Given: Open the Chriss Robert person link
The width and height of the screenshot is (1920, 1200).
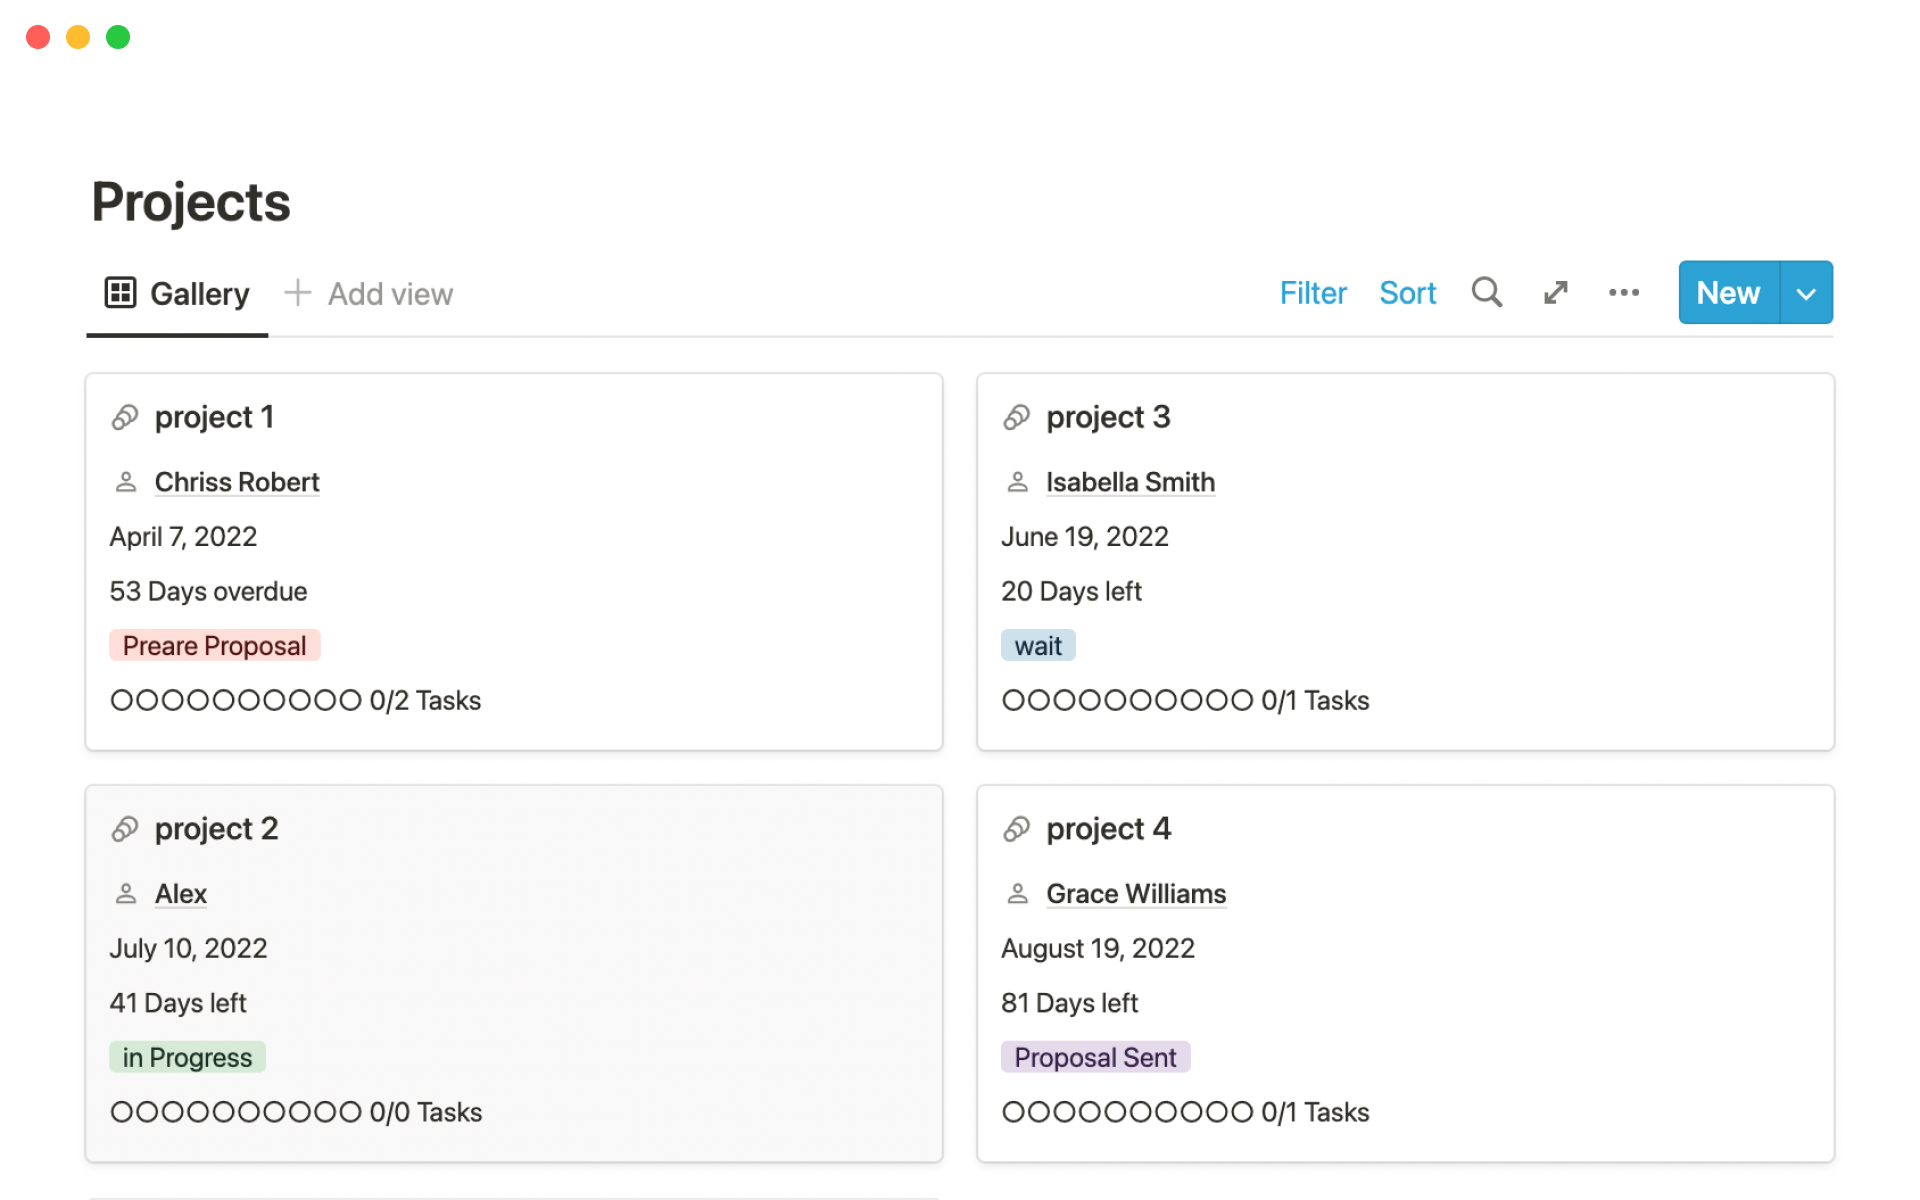Looking at the screenshot, I should click(237, 482).
